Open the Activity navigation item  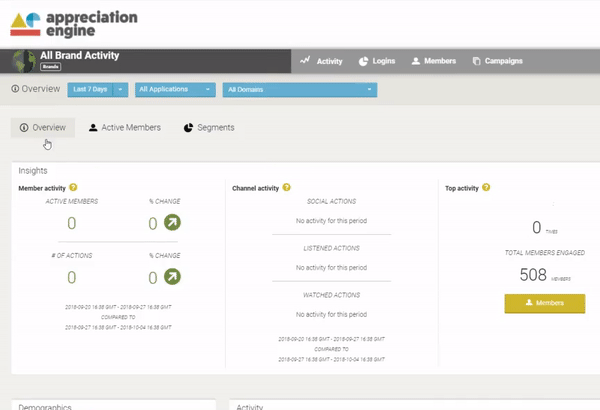321,61
